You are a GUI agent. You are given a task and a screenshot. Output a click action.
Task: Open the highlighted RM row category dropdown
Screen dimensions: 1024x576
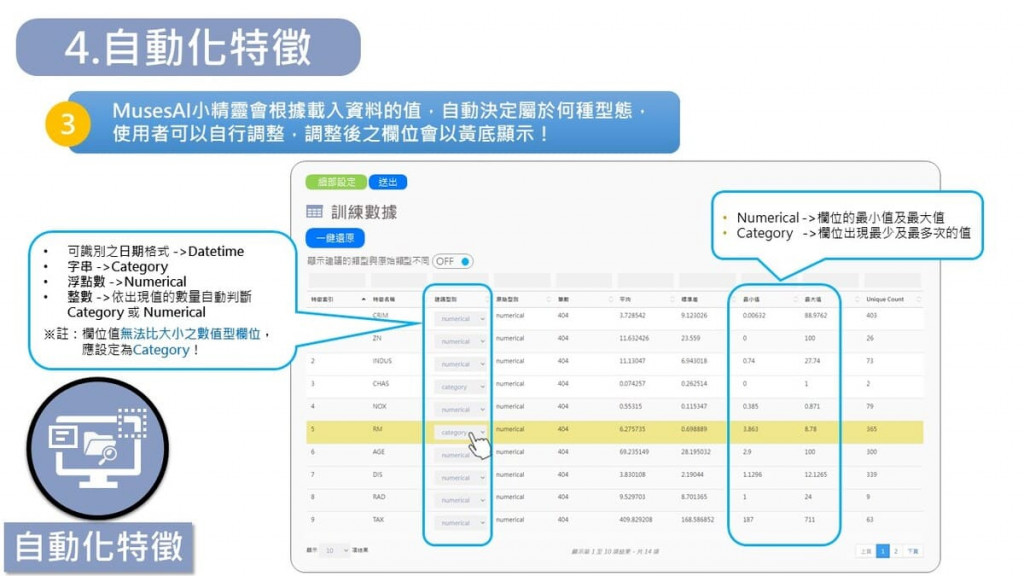click(460, 432)
